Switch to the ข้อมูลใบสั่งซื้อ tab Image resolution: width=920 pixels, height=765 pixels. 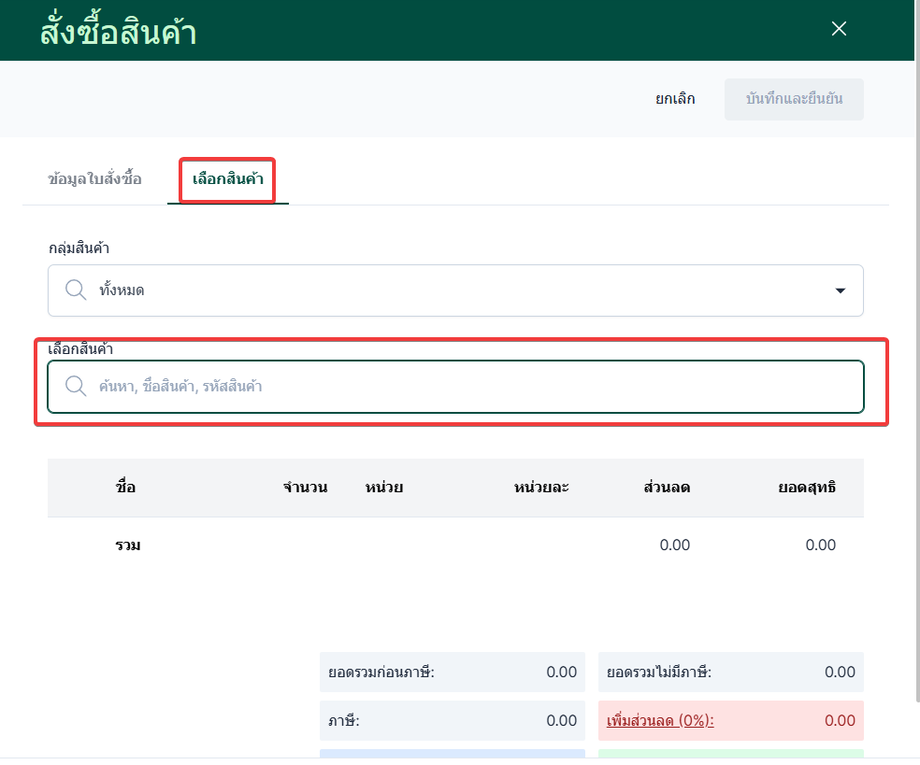pyautogui.click(x=94, y=178)
